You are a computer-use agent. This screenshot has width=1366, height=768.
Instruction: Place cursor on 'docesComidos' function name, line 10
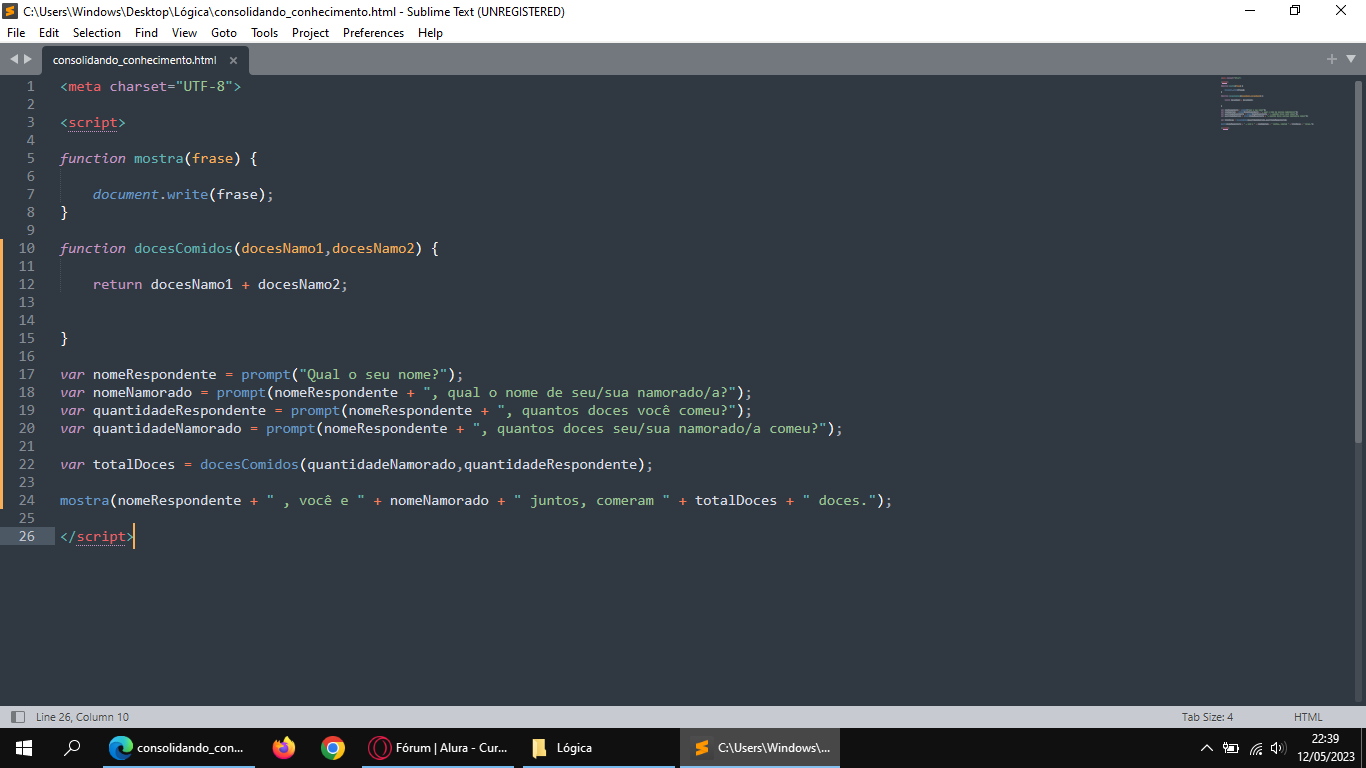(x=183, y=248)
